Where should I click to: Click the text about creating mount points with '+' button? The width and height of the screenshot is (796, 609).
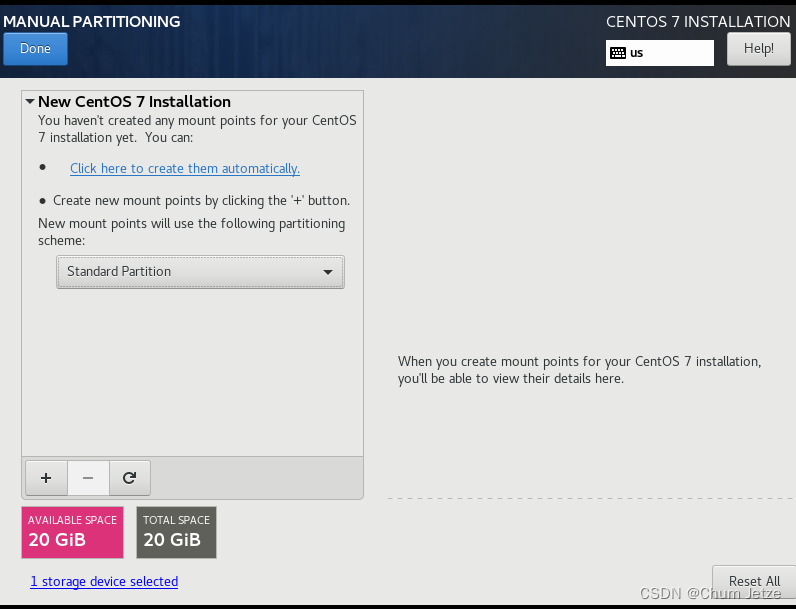(x=202, y=200)
